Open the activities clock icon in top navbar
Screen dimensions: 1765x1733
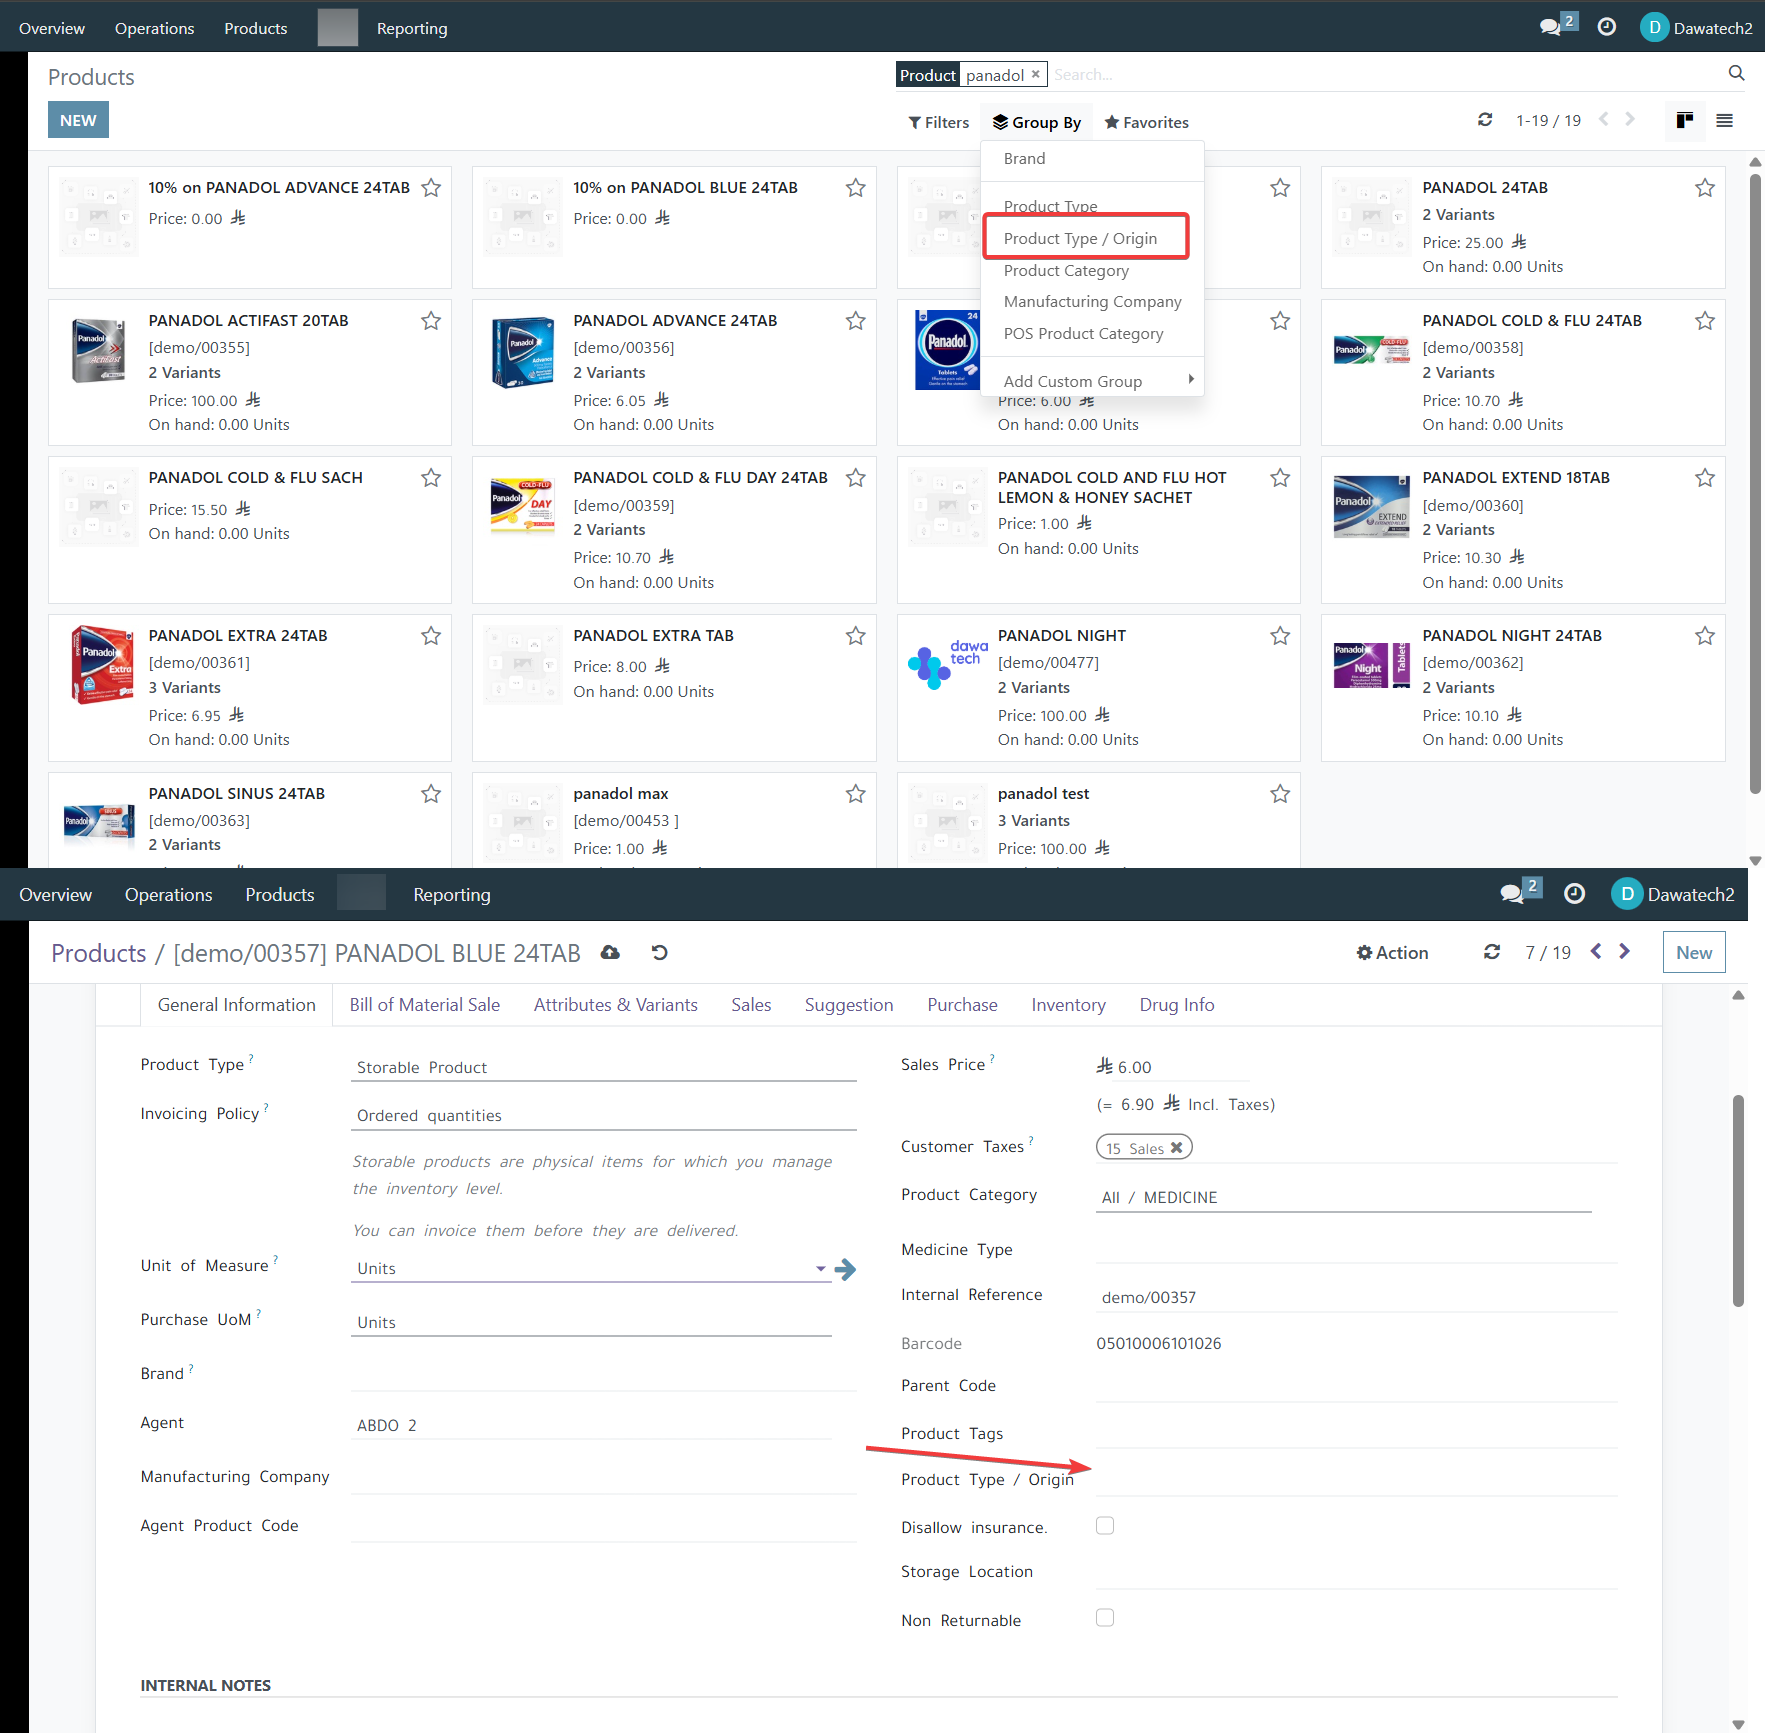pos(1607,27)
